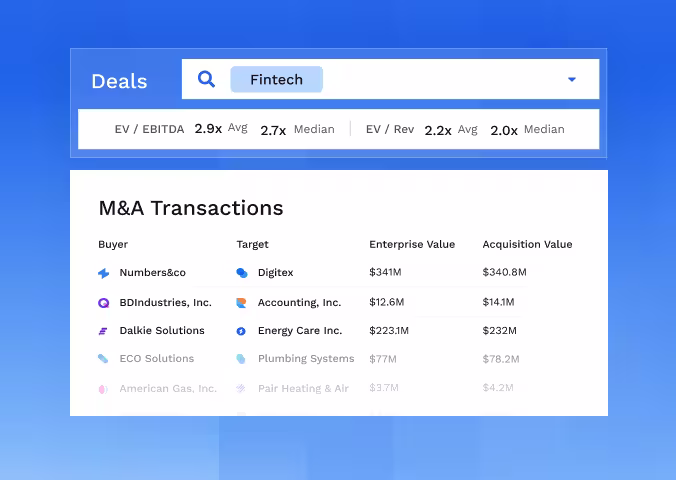Screen dimensions: 676x480
Task: Open the Plumbing Systems target name
Action: click(306, 358)
